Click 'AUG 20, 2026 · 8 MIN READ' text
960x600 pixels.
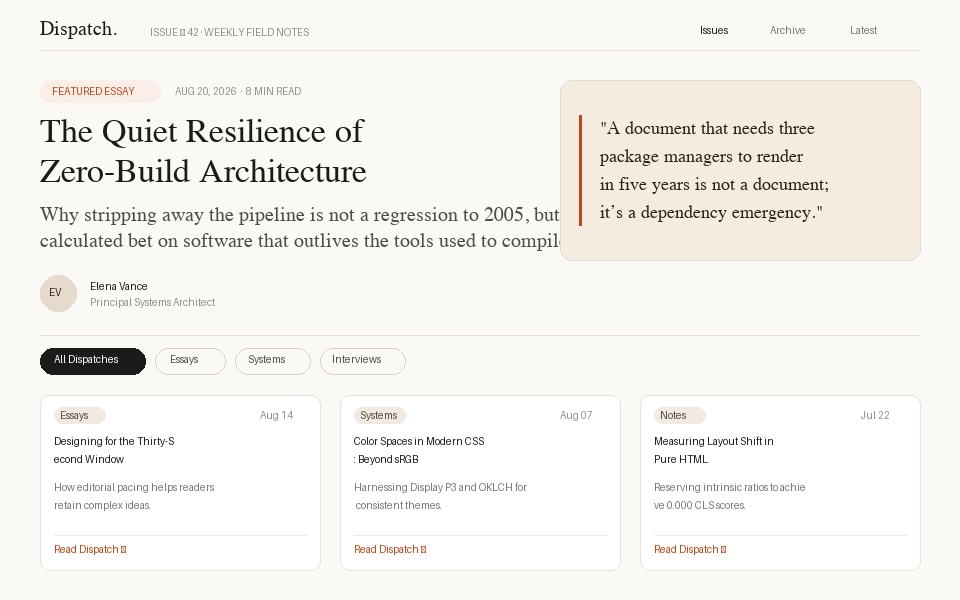point(238,91)
